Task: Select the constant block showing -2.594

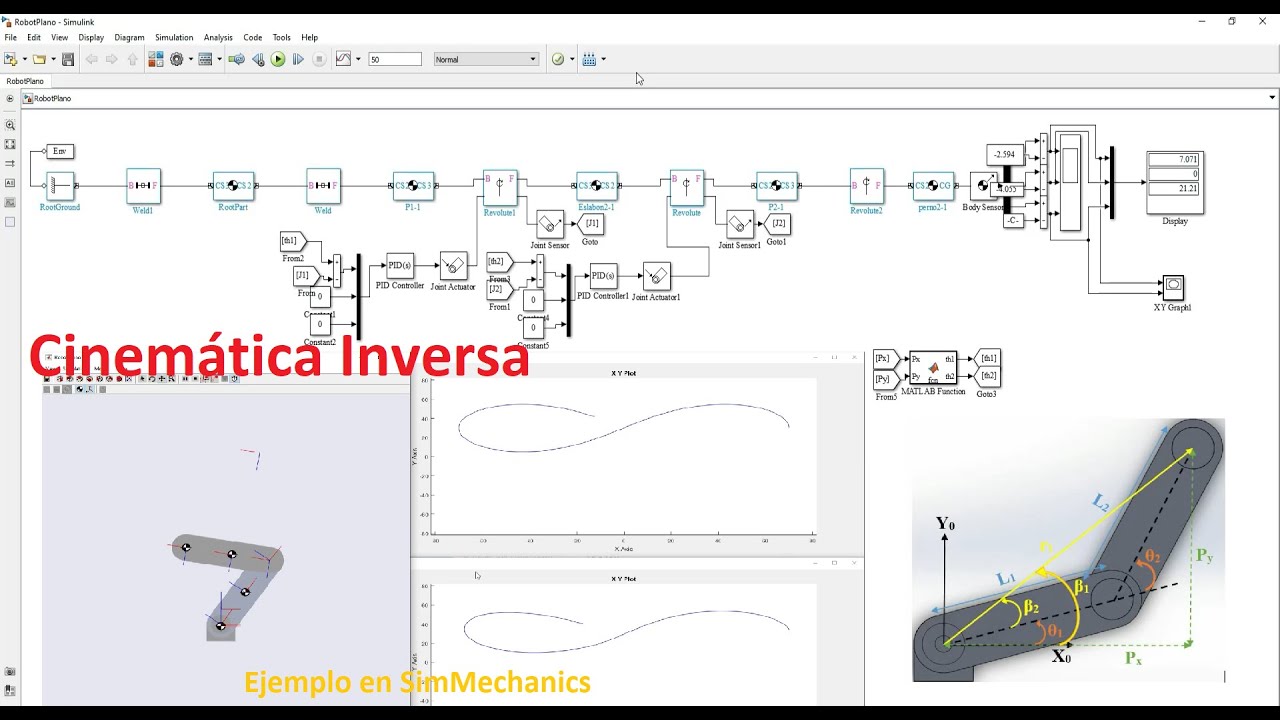Action: click(1005, 154)
